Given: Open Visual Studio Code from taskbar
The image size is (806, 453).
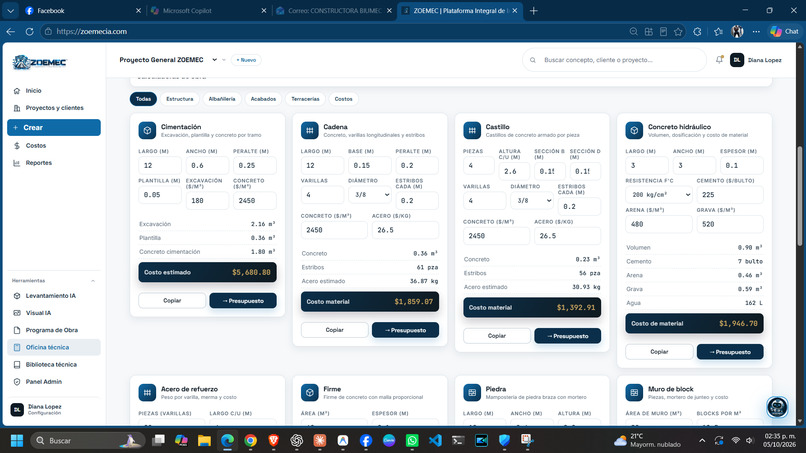Looking at the screenshot, I should pyautogui.click(x=435, y=441).
